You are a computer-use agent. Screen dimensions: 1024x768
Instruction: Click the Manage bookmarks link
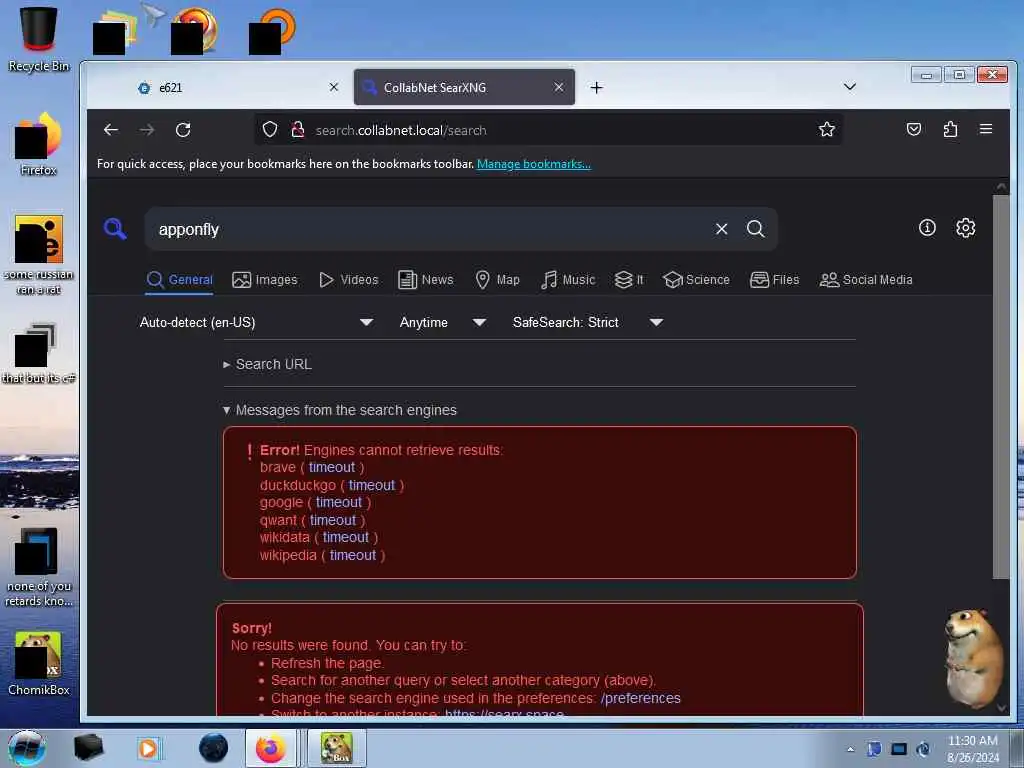pos(534,164)
